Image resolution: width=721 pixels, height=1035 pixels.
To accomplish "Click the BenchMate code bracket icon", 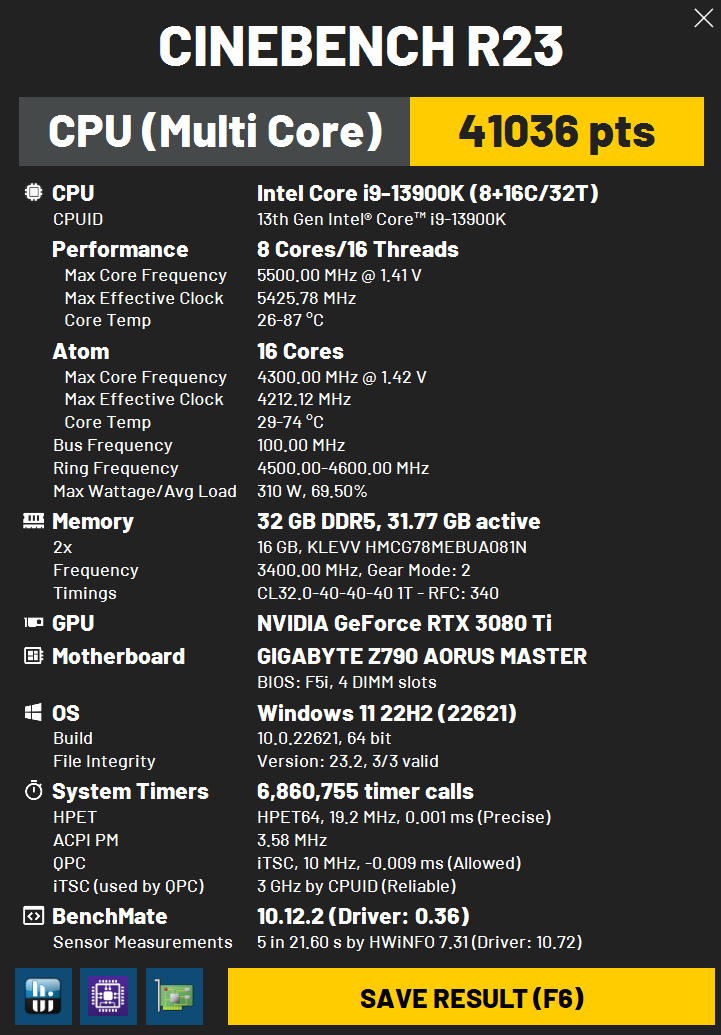I will click(33, 916).
